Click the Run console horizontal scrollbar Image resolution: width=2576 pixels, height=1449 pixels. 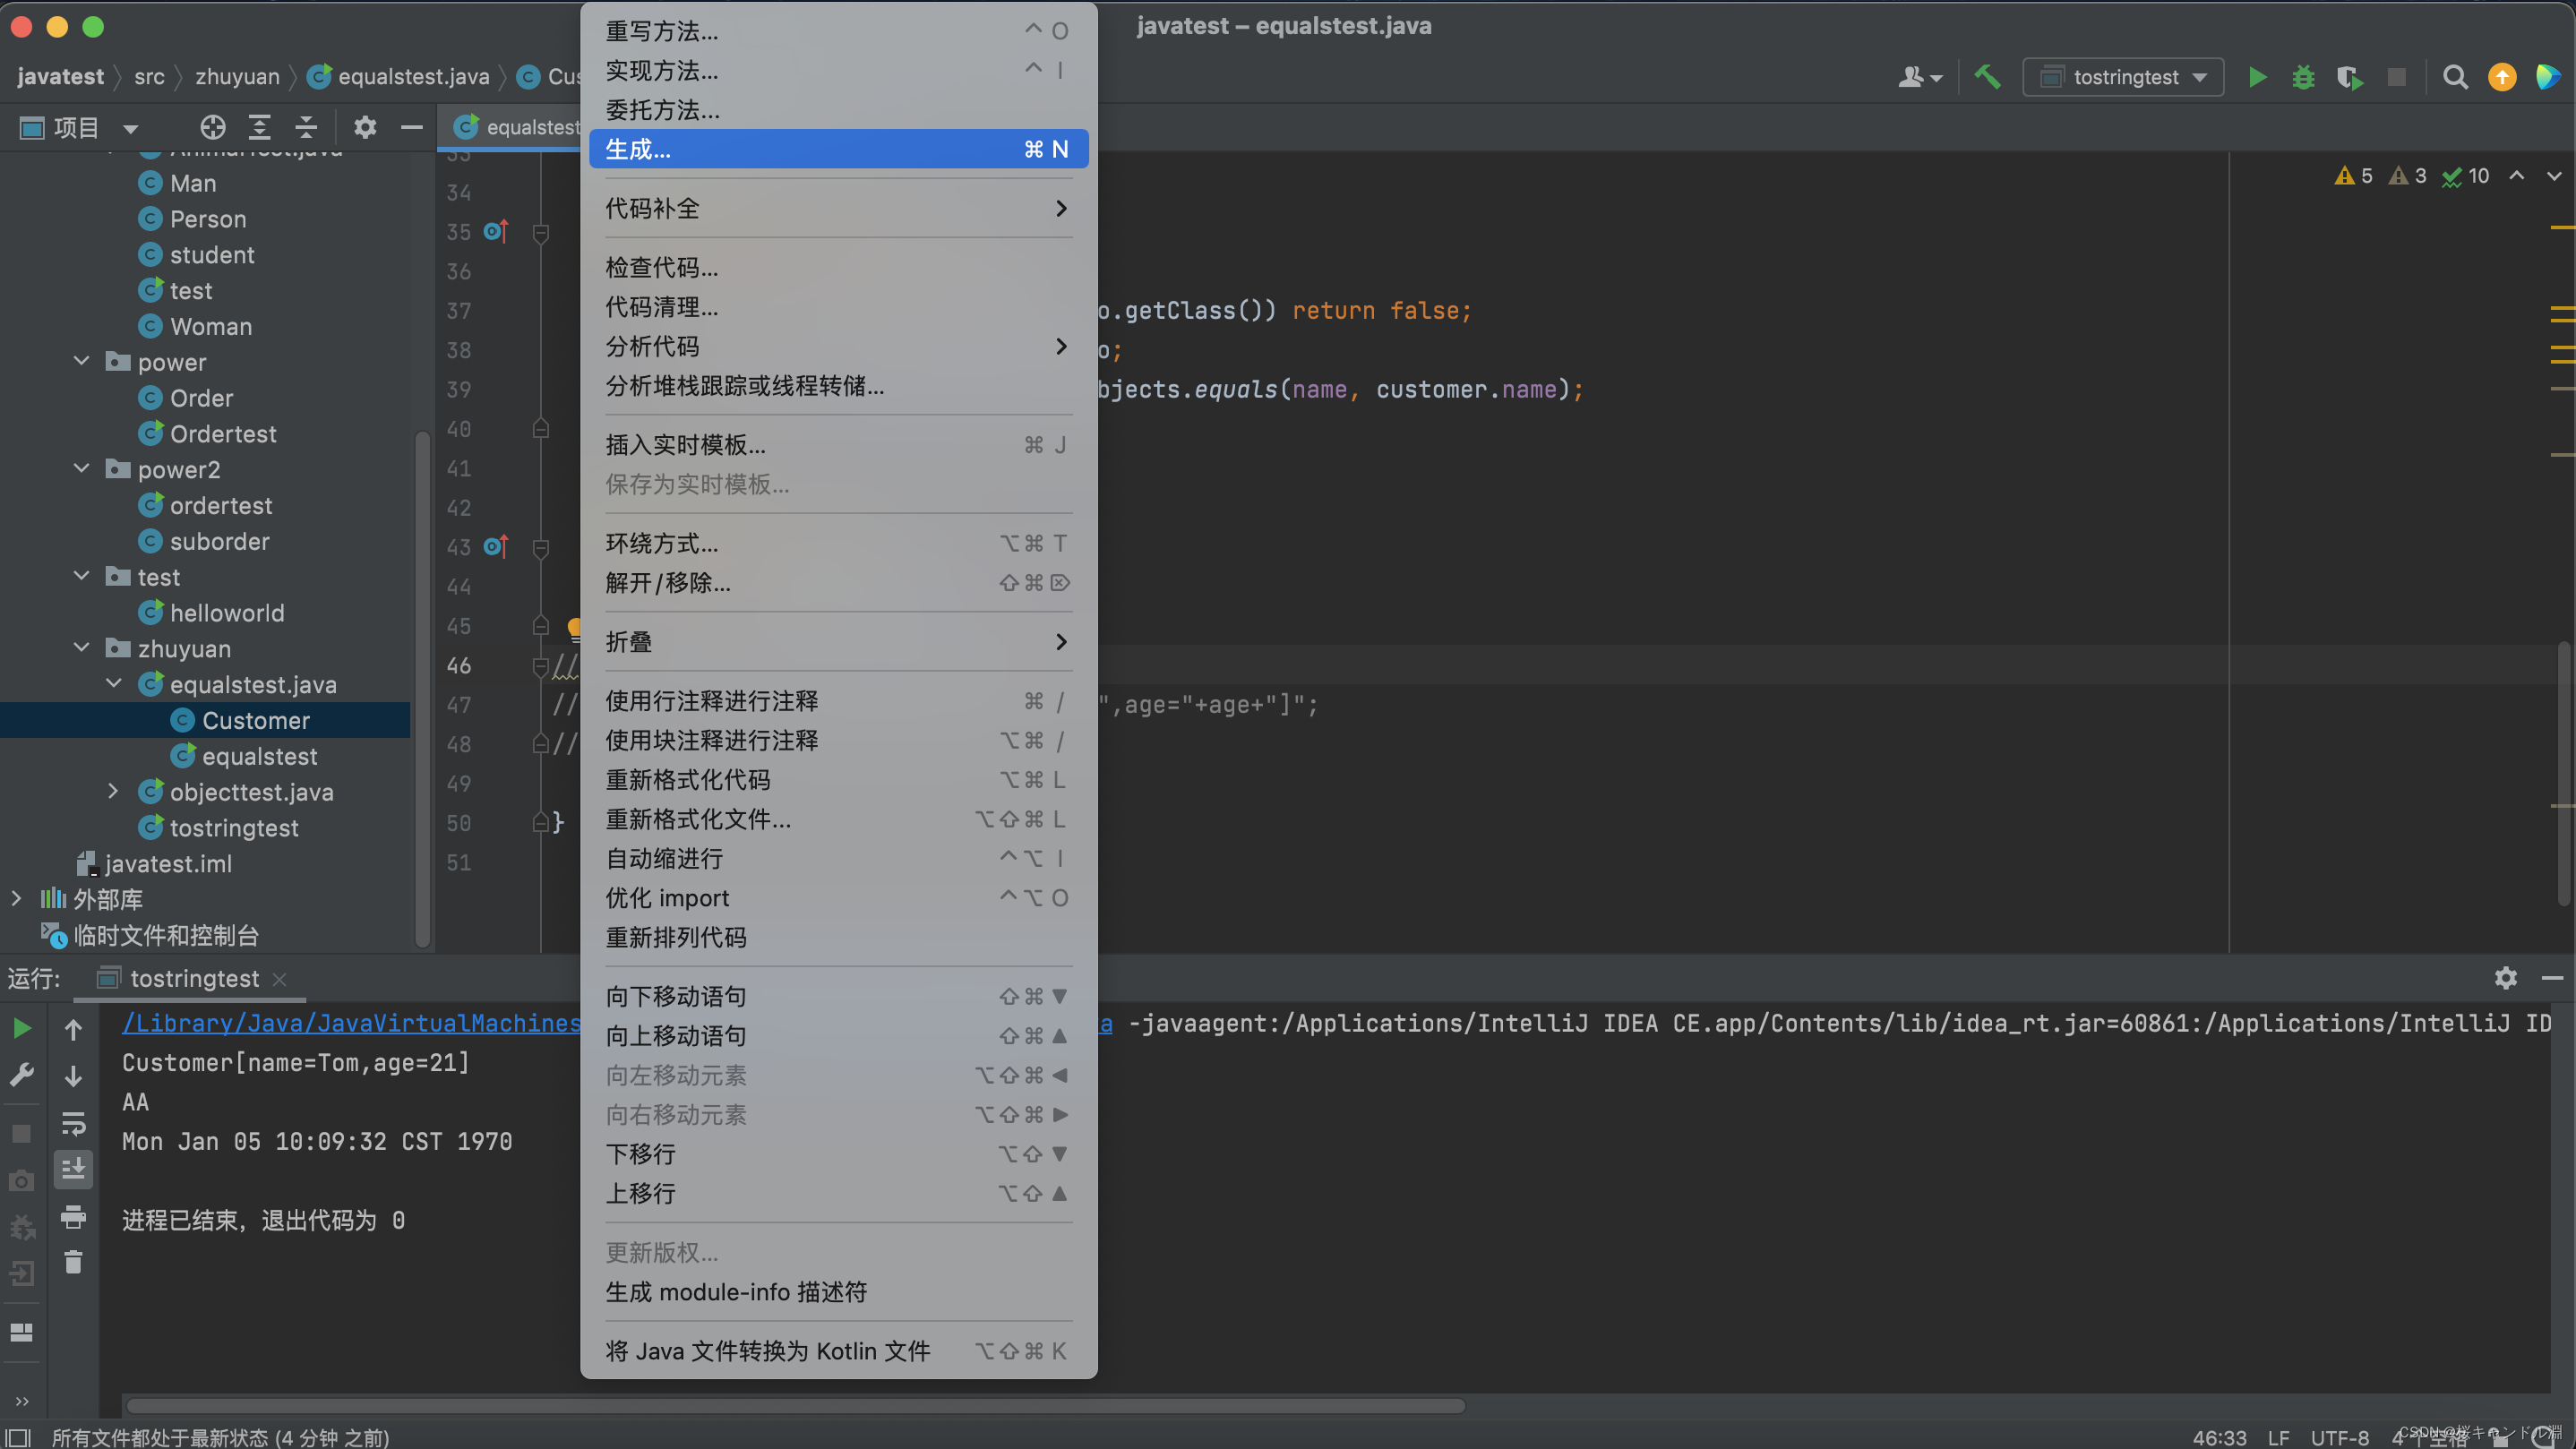tap(795, 1405)
